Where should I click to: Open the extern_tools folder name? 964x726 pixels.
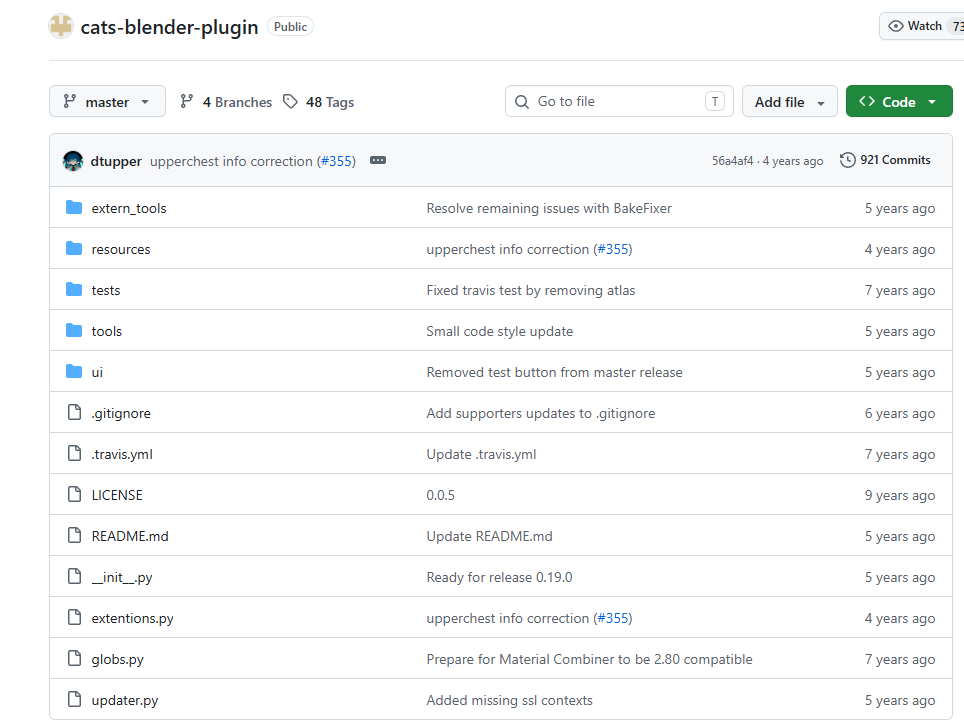(x=128, y=208)
